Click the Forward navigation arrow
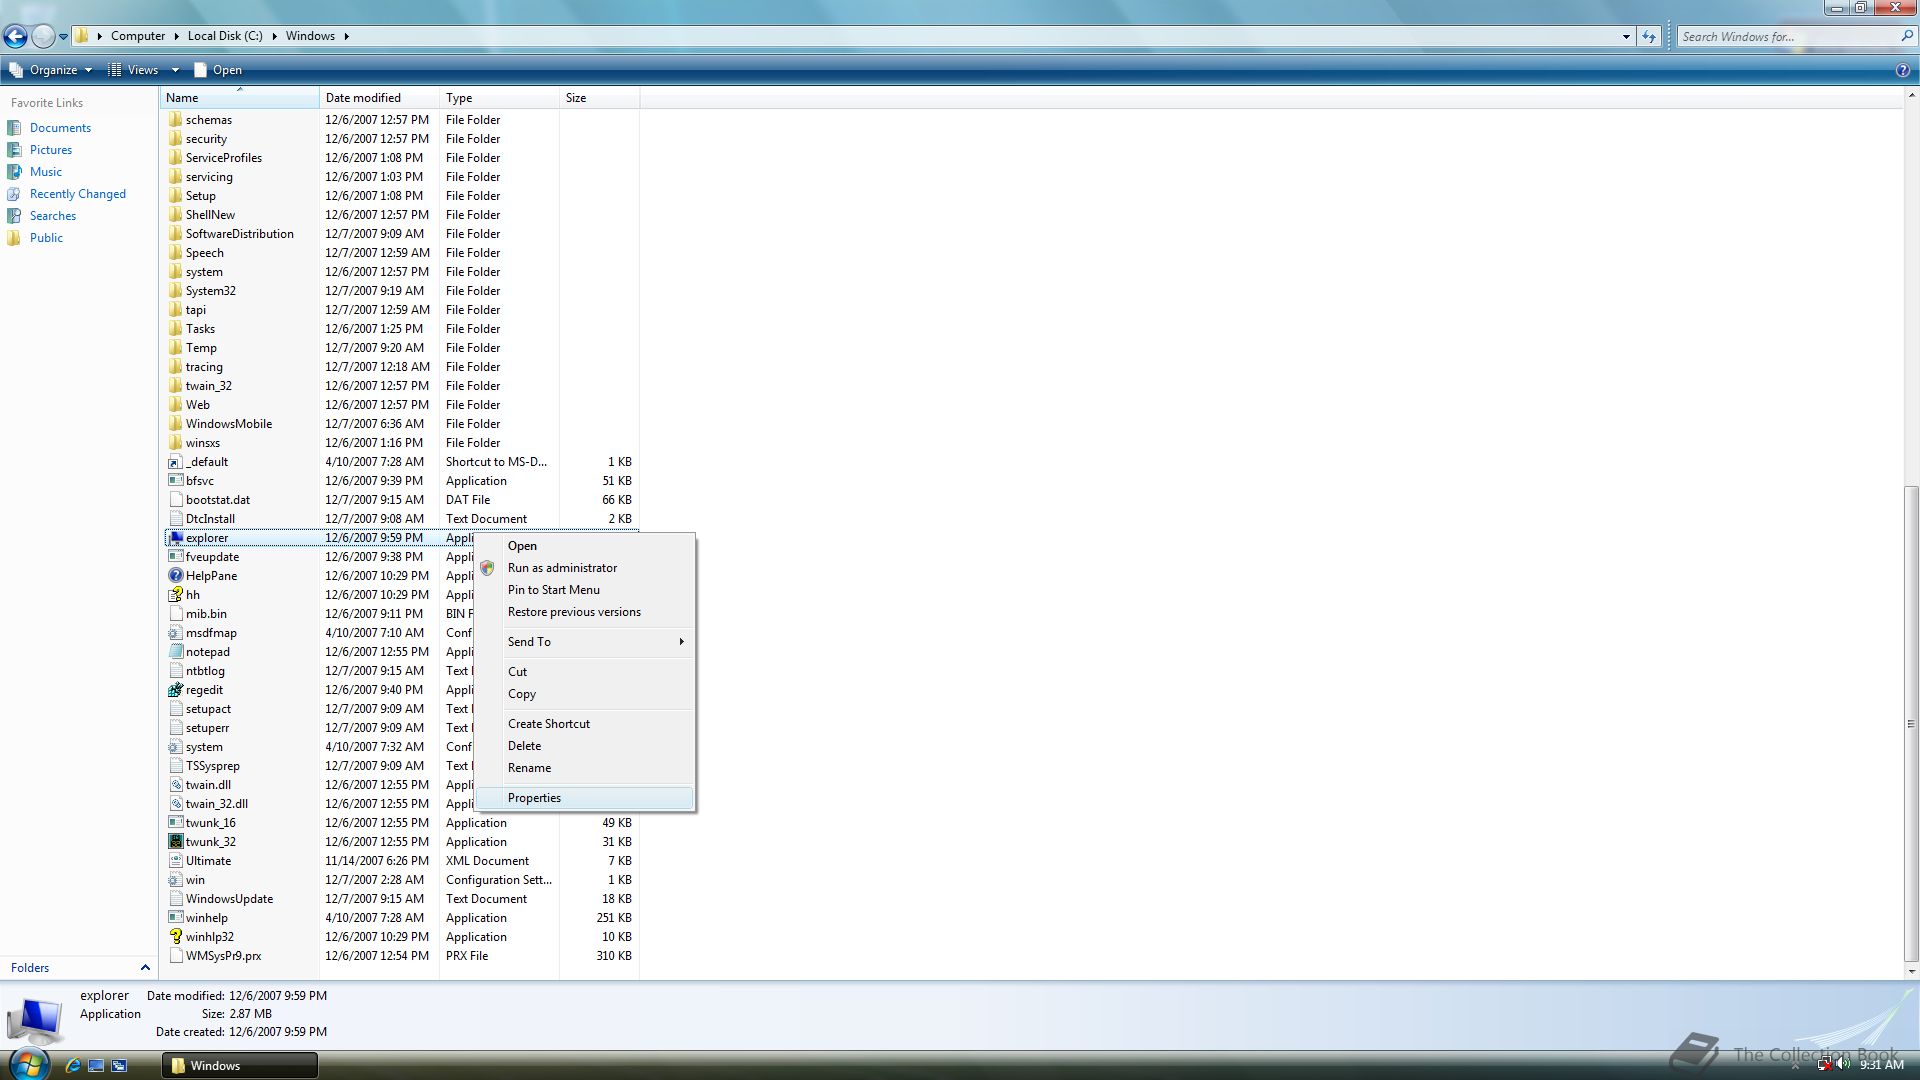This screenshot has height=1080, width=1920. pyautogui.click(x=43, y=37)
